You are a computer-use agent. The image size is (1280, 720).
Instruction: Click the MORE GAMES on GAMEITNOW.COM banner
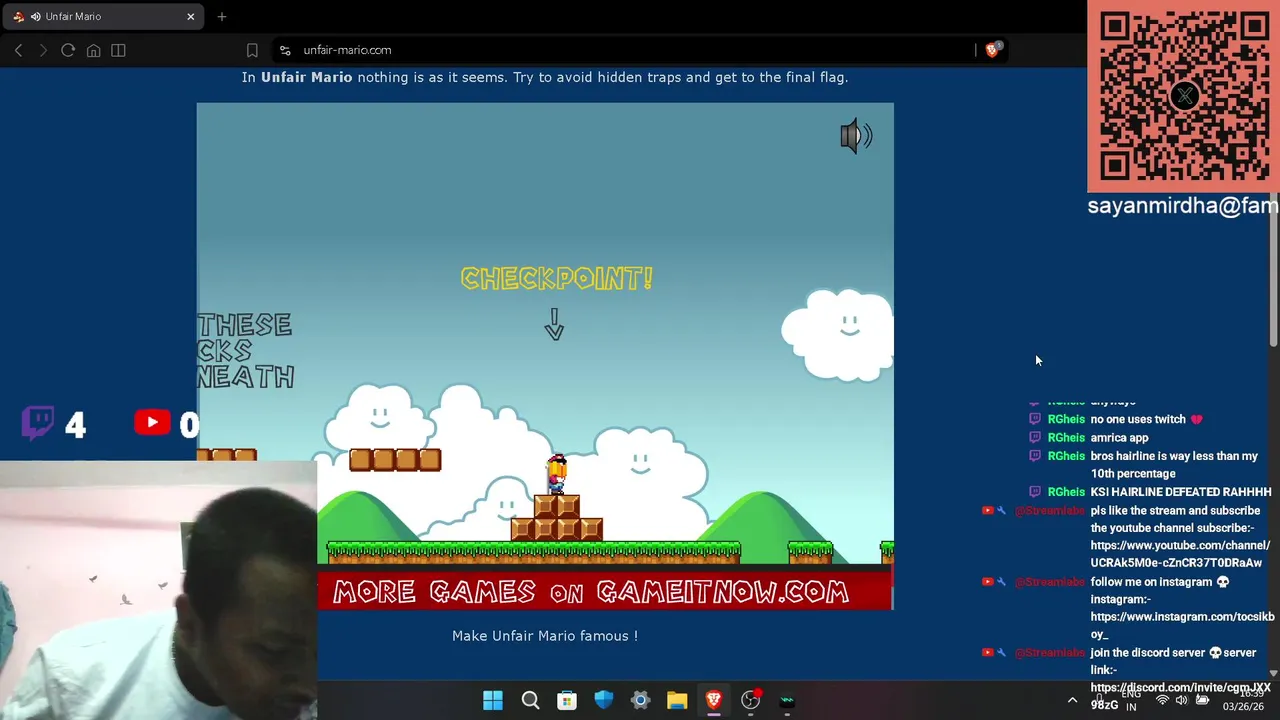click(x=605, y=592)
